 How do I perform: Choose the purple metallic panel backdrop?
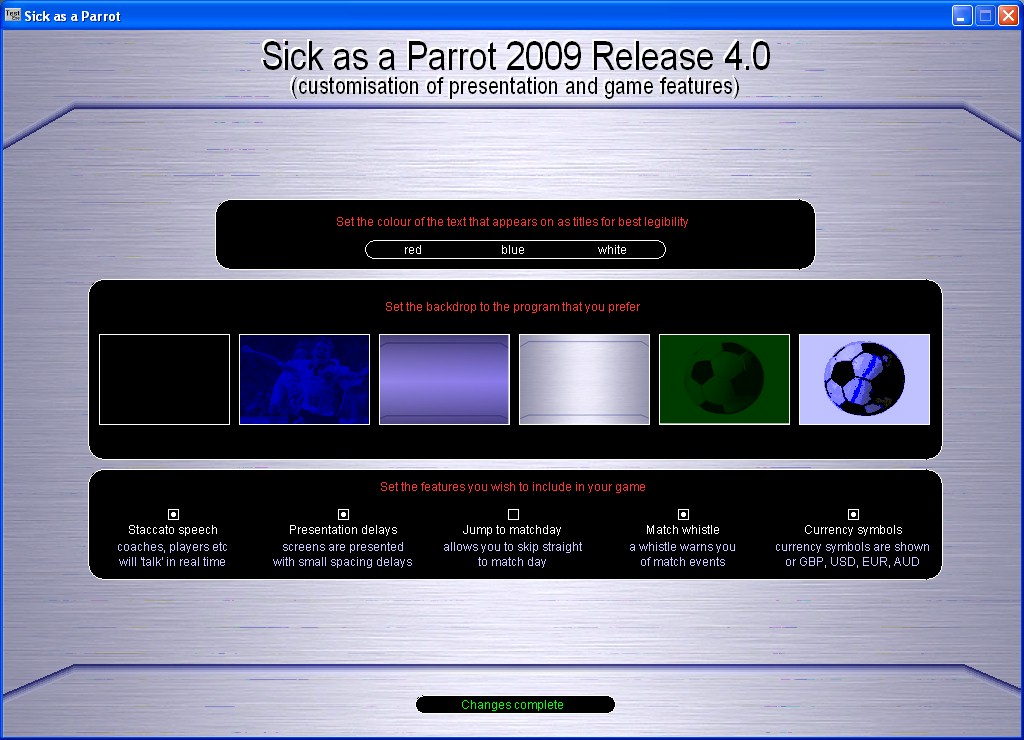[x=444, y=379]
